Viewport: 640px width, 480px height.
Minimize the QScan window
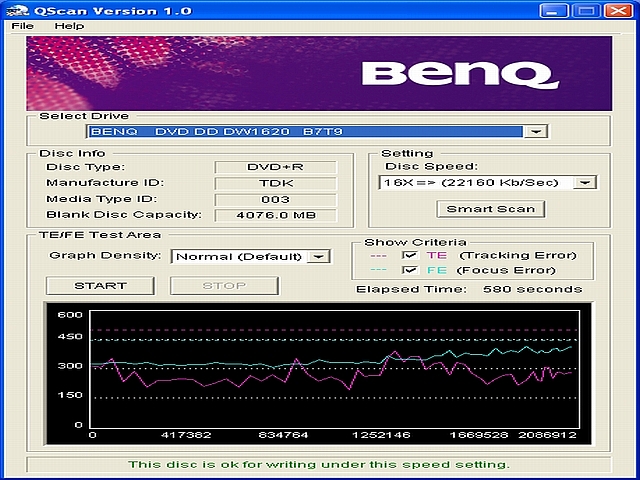pos(553,11)
